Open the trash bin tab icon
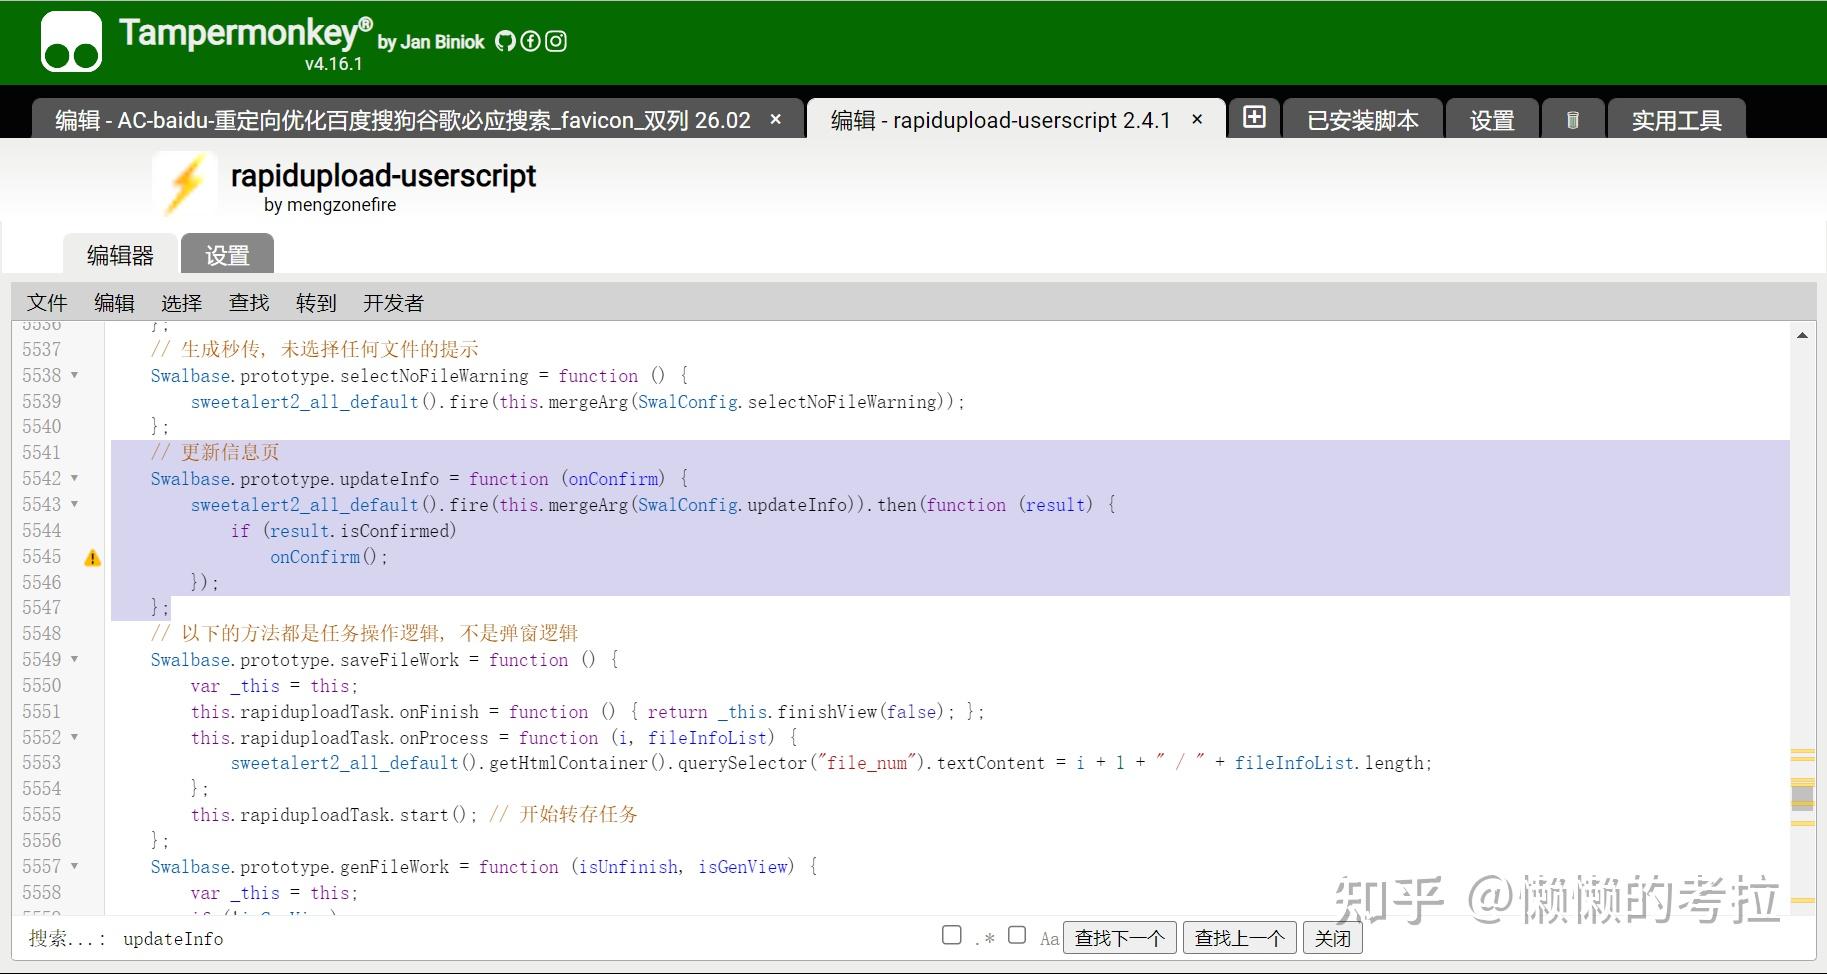Screen dimensions: 1827x974 (x=1572, y=120)
